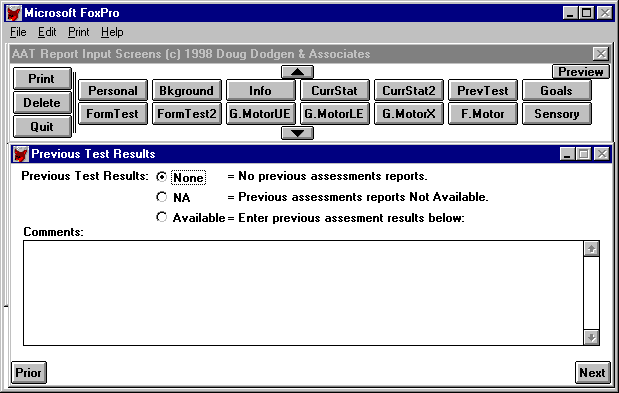Open the G.MotorLE input screen
Screen dimensions: 619x393
[x=335, y=114]
